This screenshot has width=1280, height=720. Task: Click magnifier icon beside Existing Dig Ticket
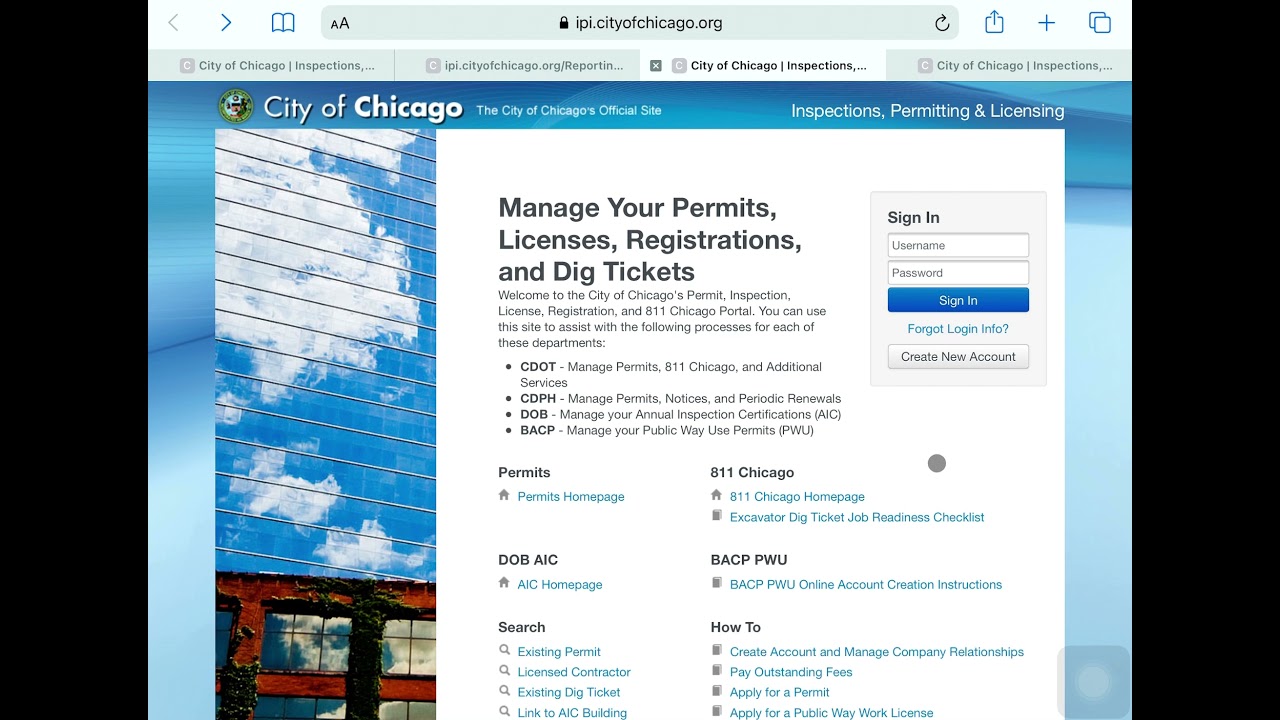point(505,691)
